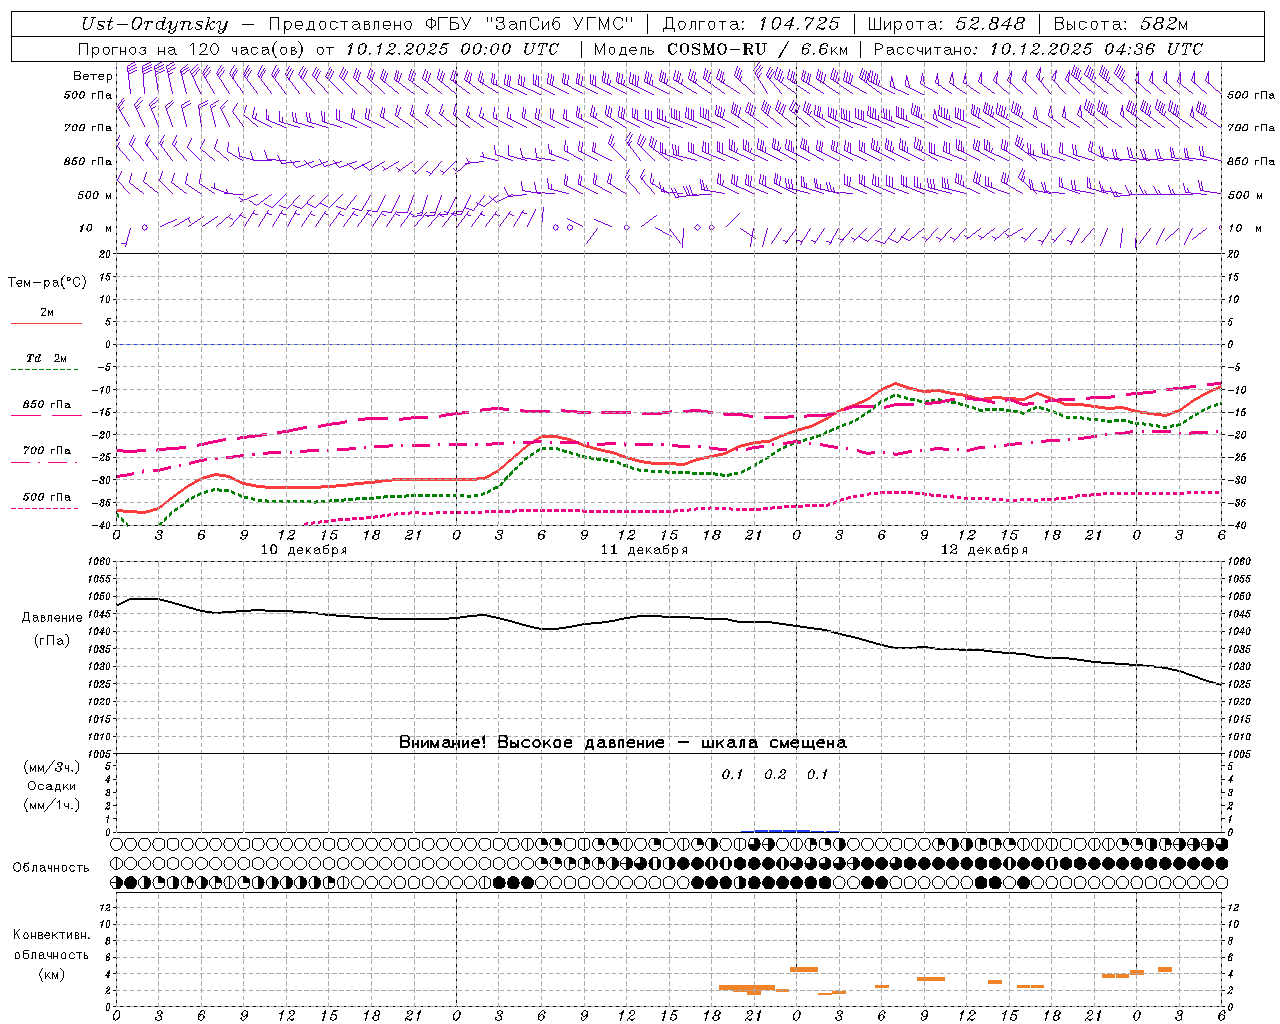Click the 500 гПа temperature legend entry
The width and height of the screenshot is (1280, 1024).
click(47, 497)
